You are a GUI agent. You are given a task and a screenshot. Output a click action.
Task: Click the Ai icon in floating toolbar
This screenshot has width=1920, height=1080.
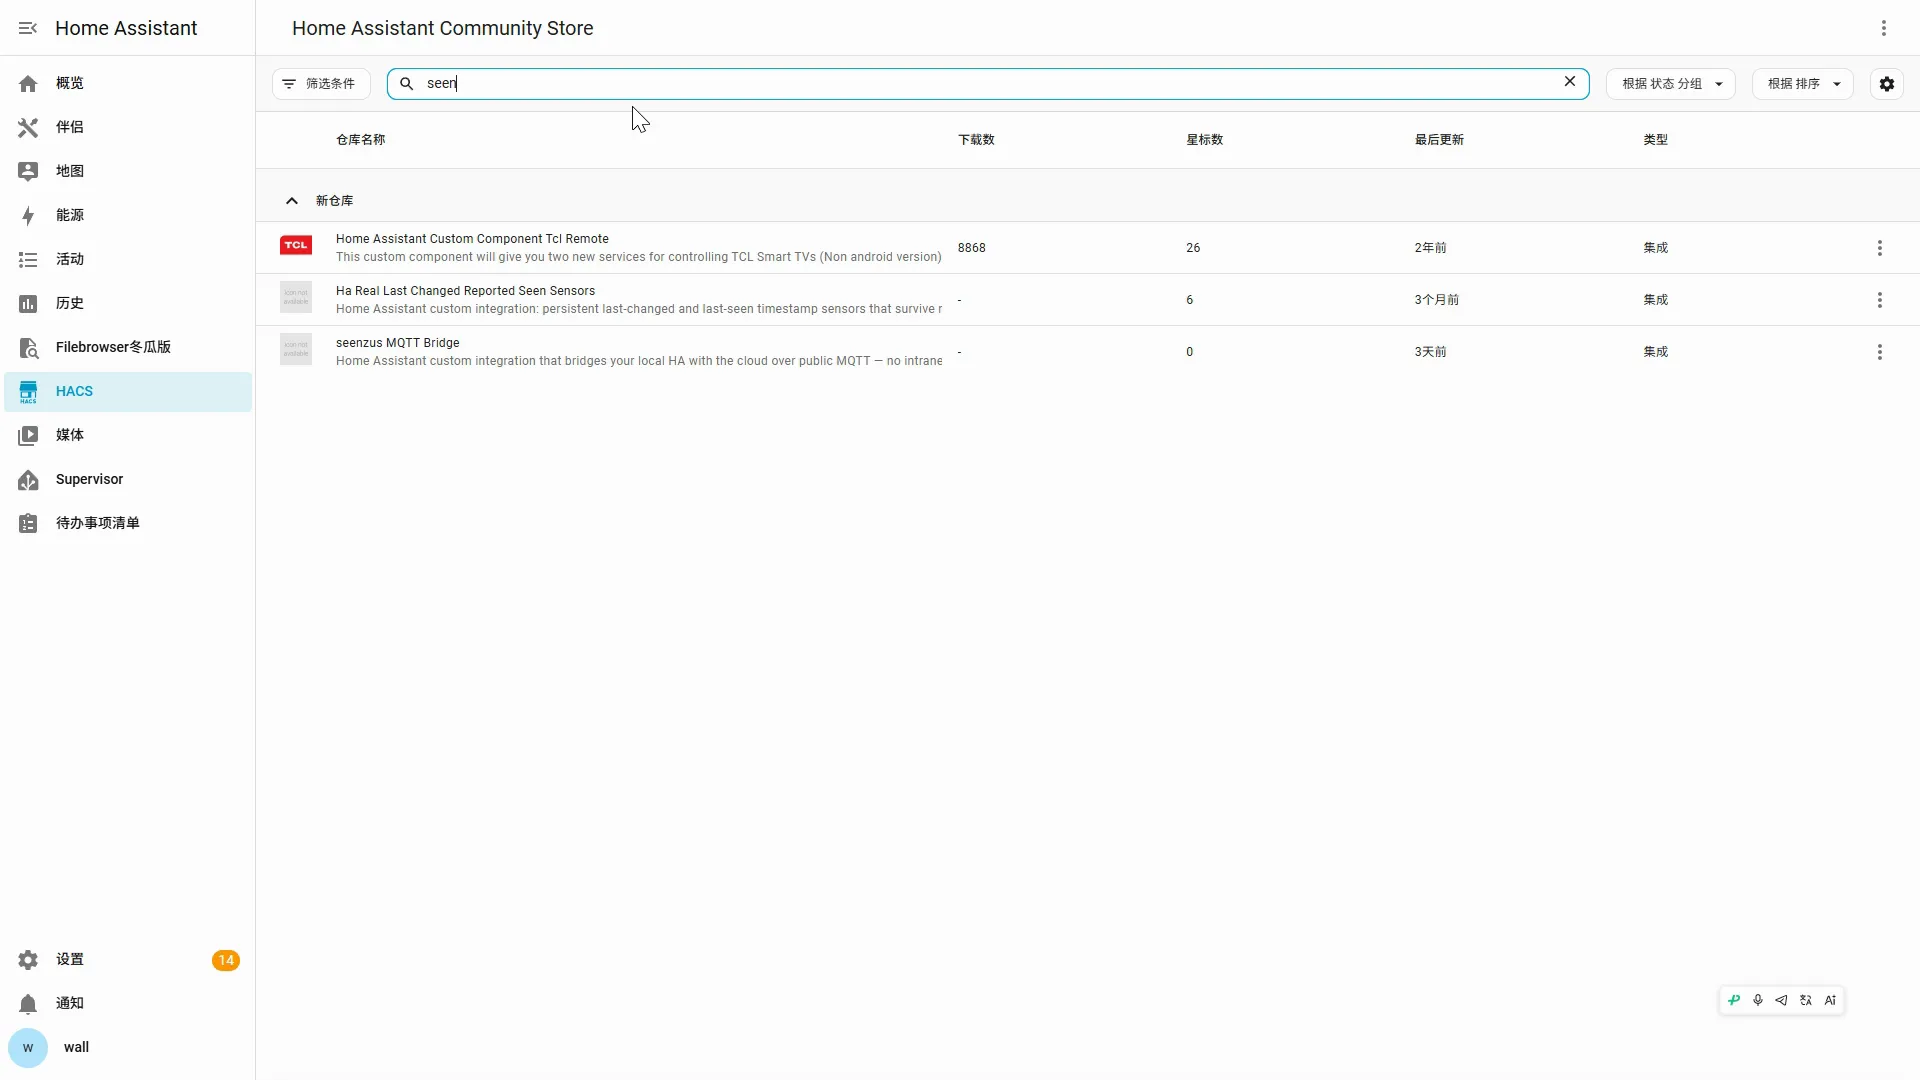1830,1000
